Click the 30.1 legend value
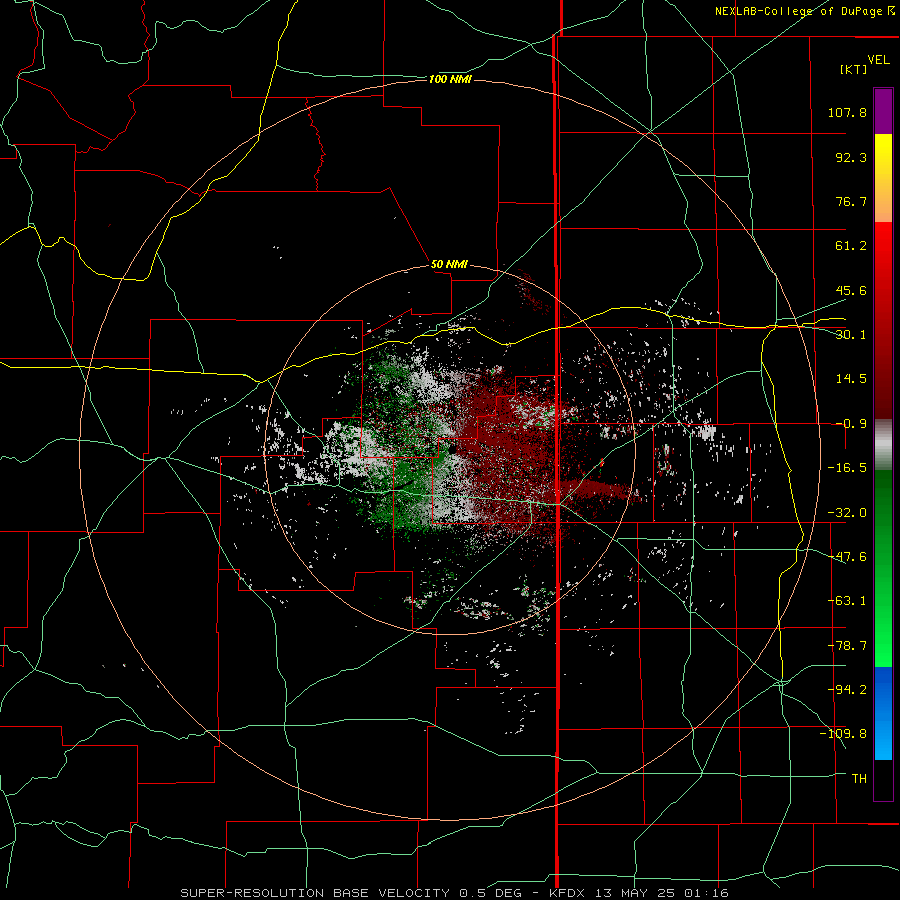This screenshot has height=900, width=900. pyautogui.click(x=851, y=335)
